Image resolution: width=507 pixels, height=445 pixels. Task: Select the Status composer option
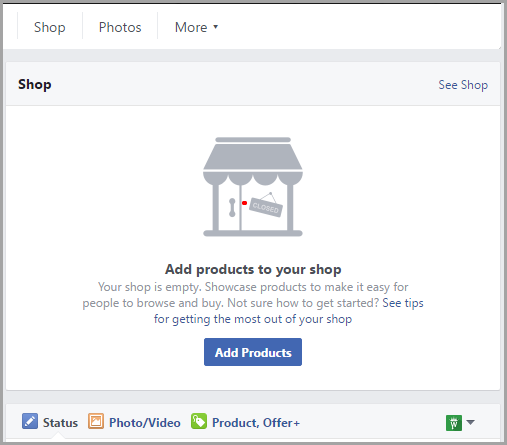tap(50, 422)
